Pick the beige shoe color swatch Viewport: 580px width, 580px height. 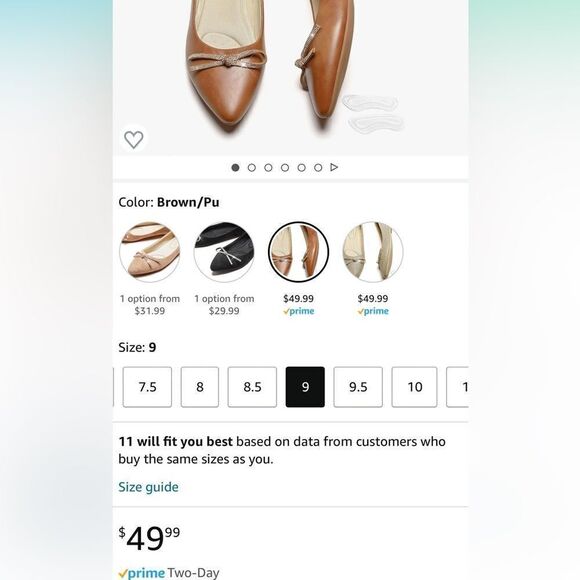pyautogui.click(x=372, y=252)
